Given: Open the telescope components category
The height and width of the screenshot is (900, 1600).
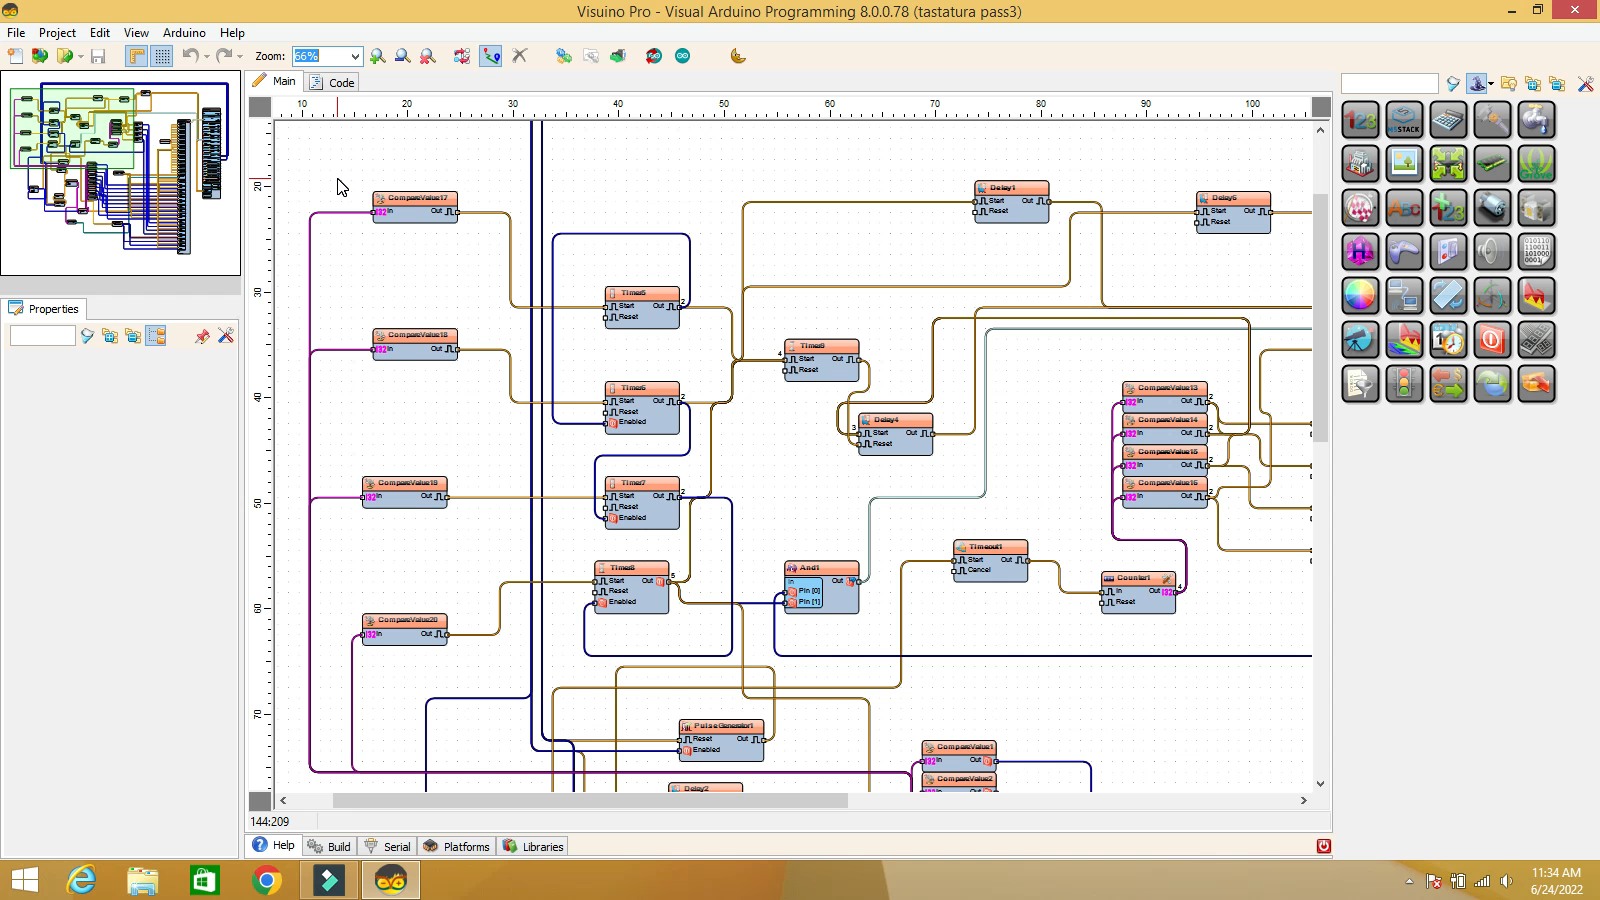Looking at the screenshot, I should (x=1360, y=340).
